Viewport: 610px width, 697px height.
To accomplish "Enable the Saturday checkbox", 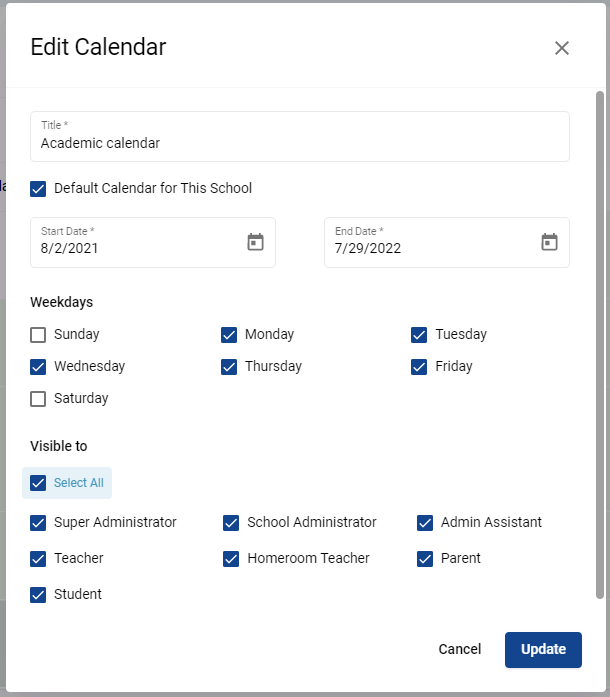I will 38,399.
